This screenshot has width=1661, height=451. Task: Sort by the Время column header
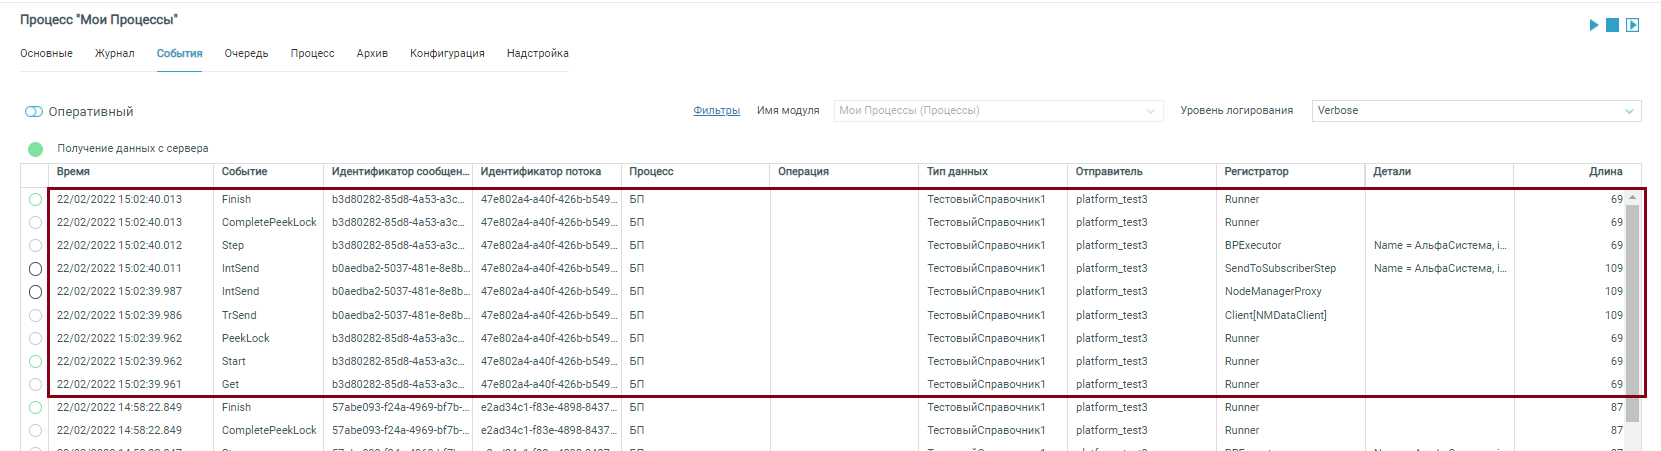(73, 172)
